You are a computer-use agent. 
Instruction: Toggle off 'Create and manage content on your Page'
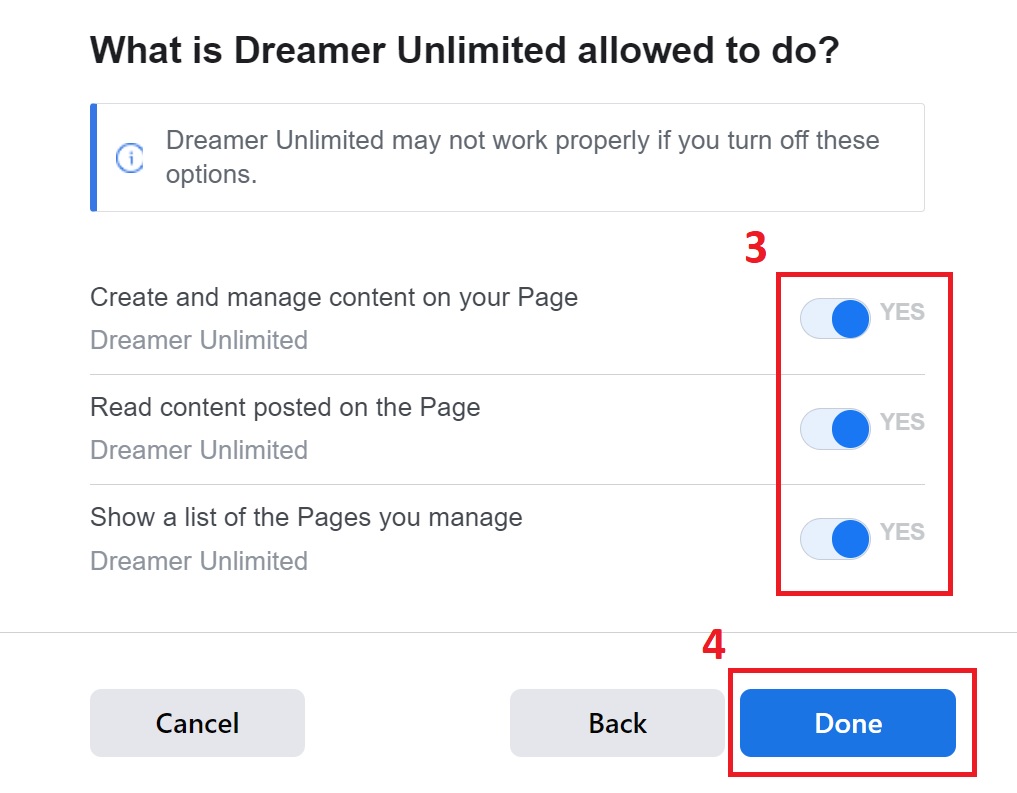835,318
